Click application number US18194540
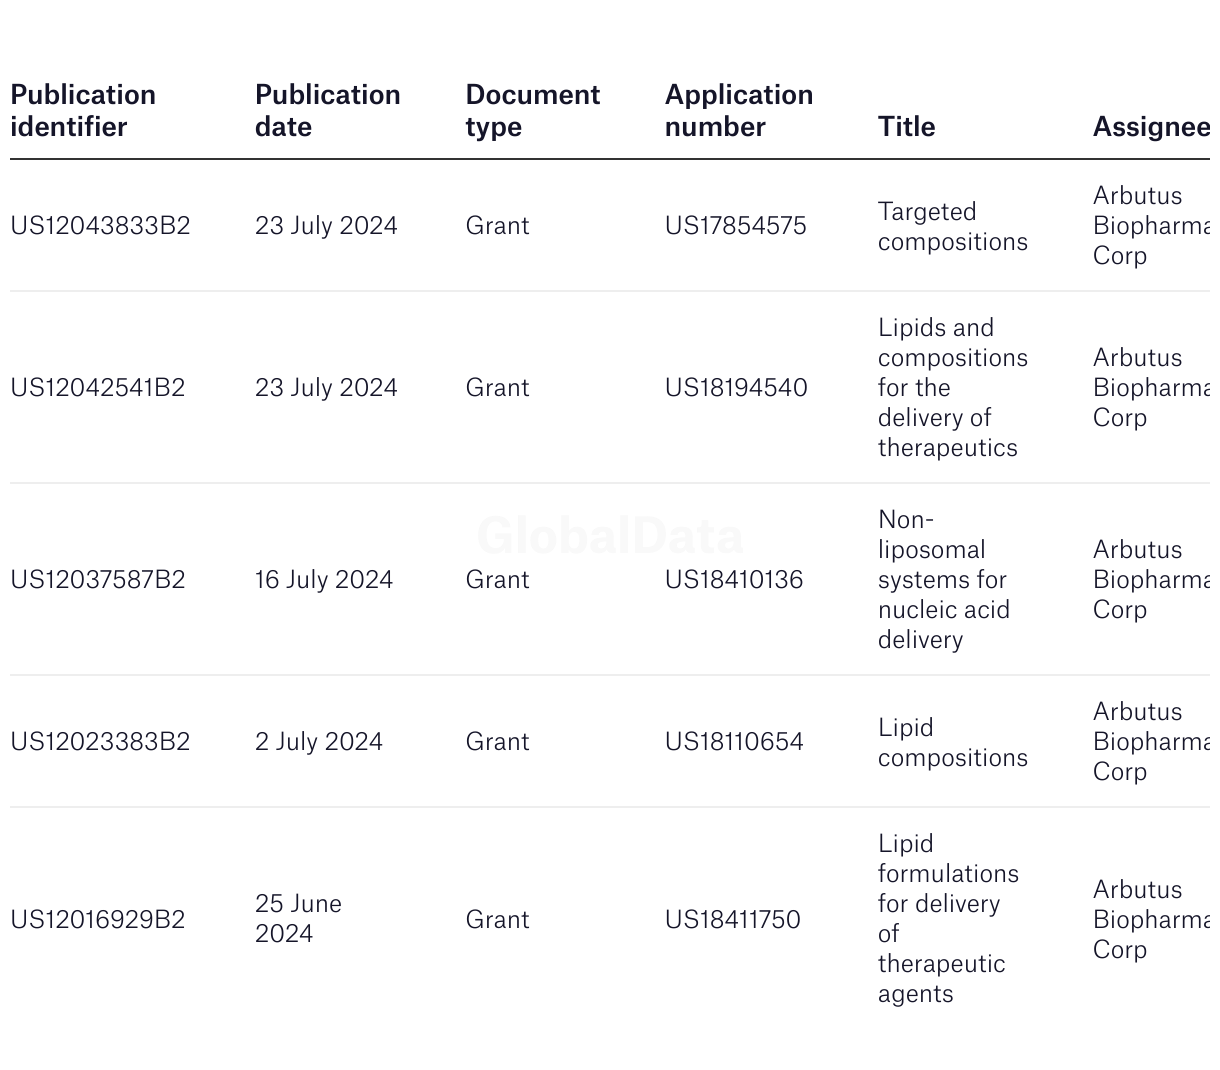Screen dimensions: 1220x1070 (x=736, y=388)
